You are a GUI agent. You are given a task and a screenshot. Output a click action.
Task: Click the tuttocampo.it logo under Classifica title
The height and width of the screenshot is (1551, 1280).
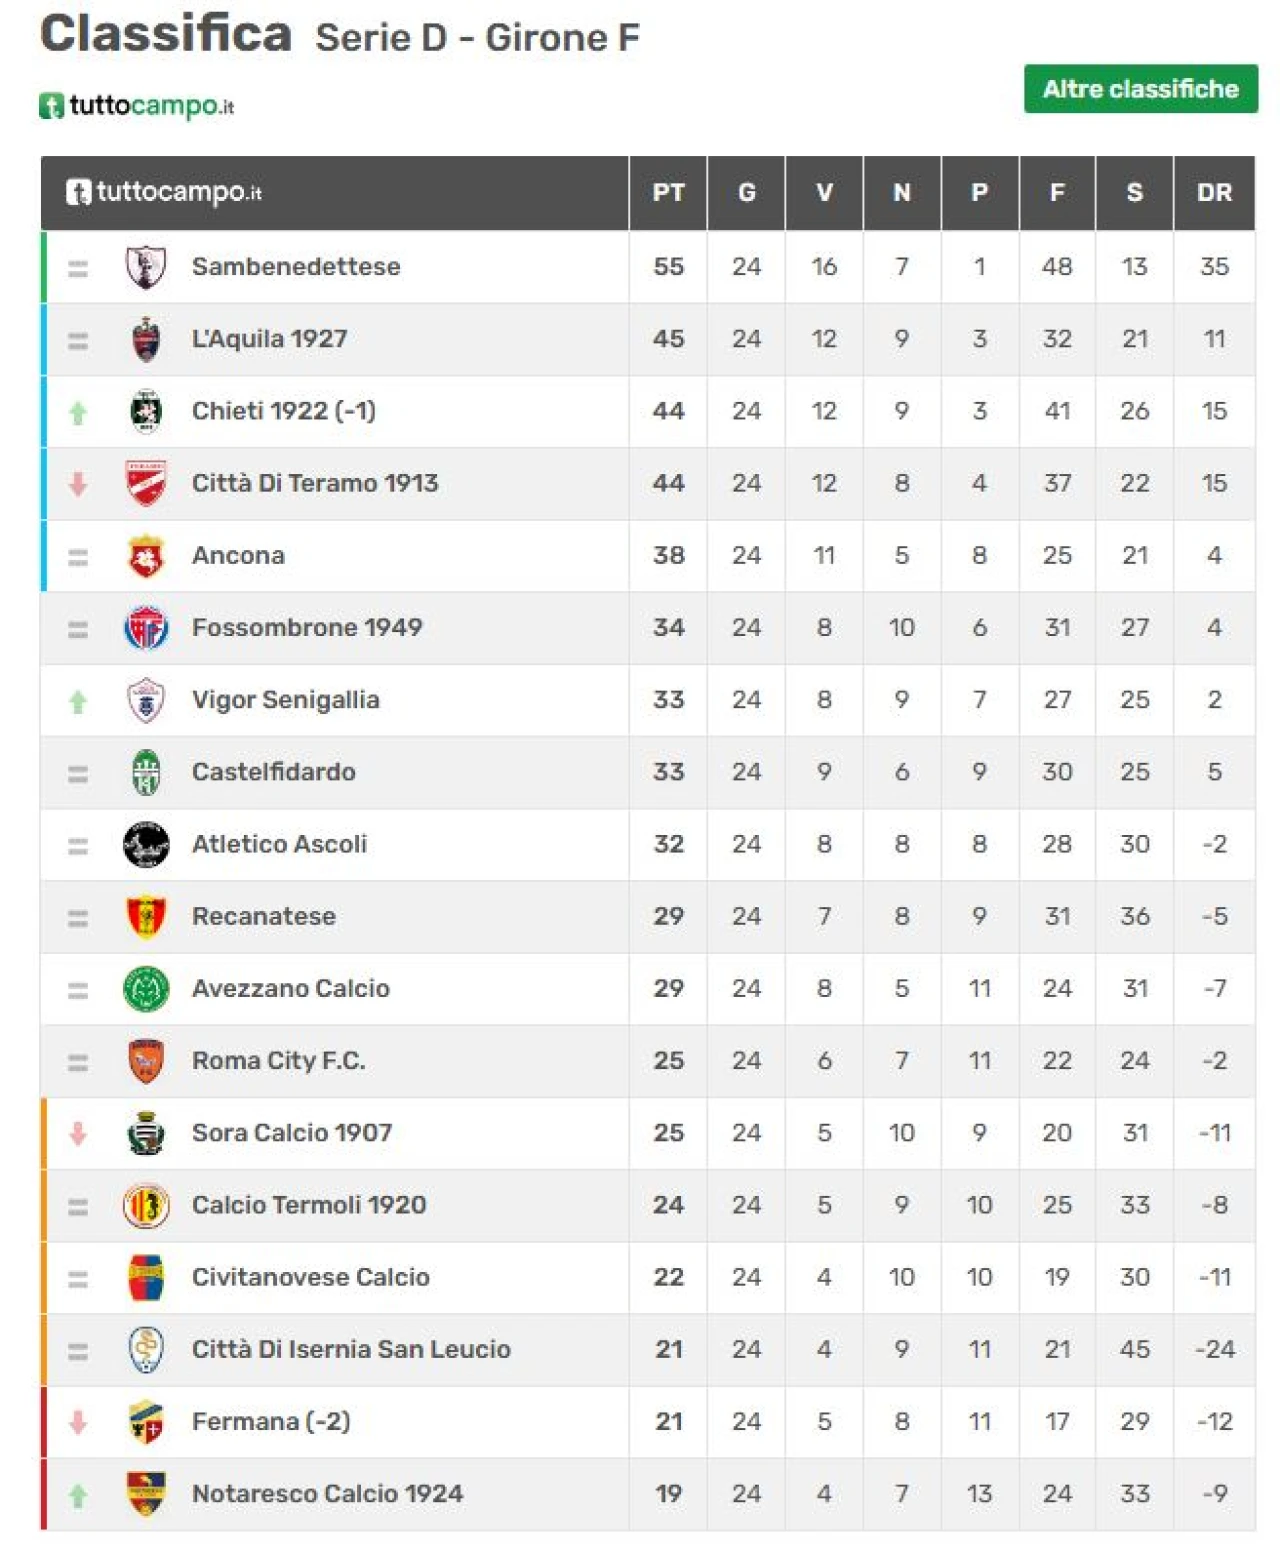[x=137, y=106]
